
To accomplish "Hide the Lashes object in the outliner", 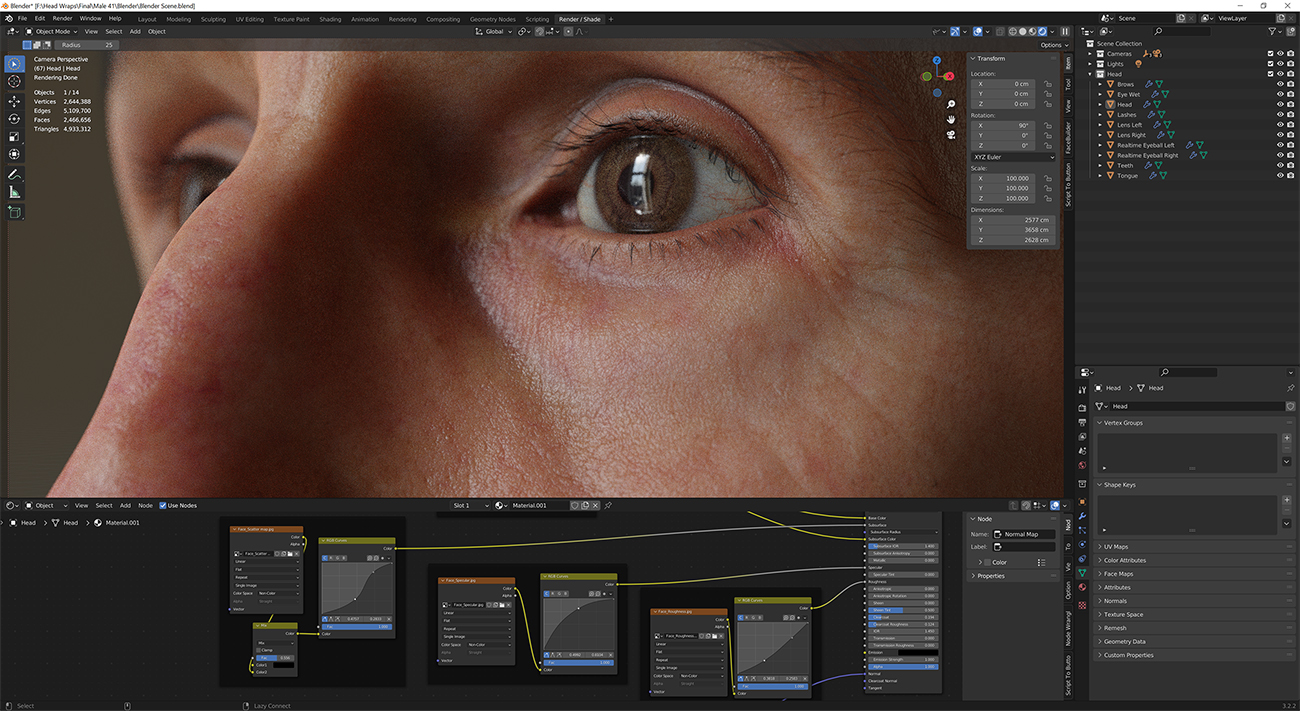I will (x=1280, y=114).
